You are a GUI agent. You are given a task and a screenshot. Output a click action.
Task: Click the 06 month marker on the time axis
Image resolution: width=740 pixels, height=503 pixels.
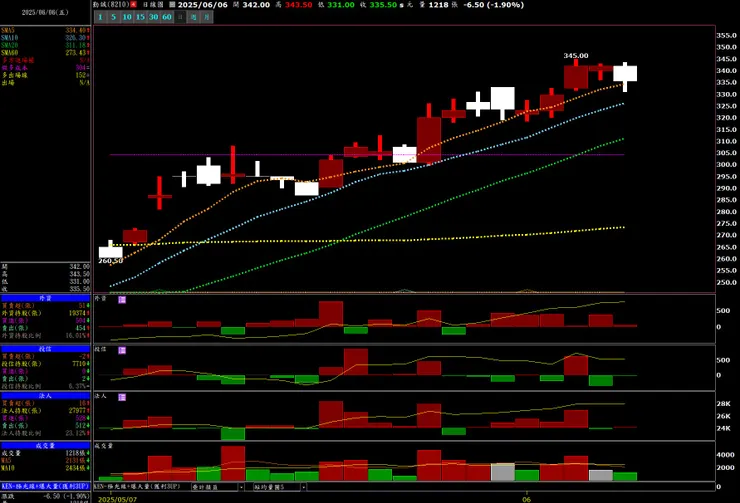[526, 499]
